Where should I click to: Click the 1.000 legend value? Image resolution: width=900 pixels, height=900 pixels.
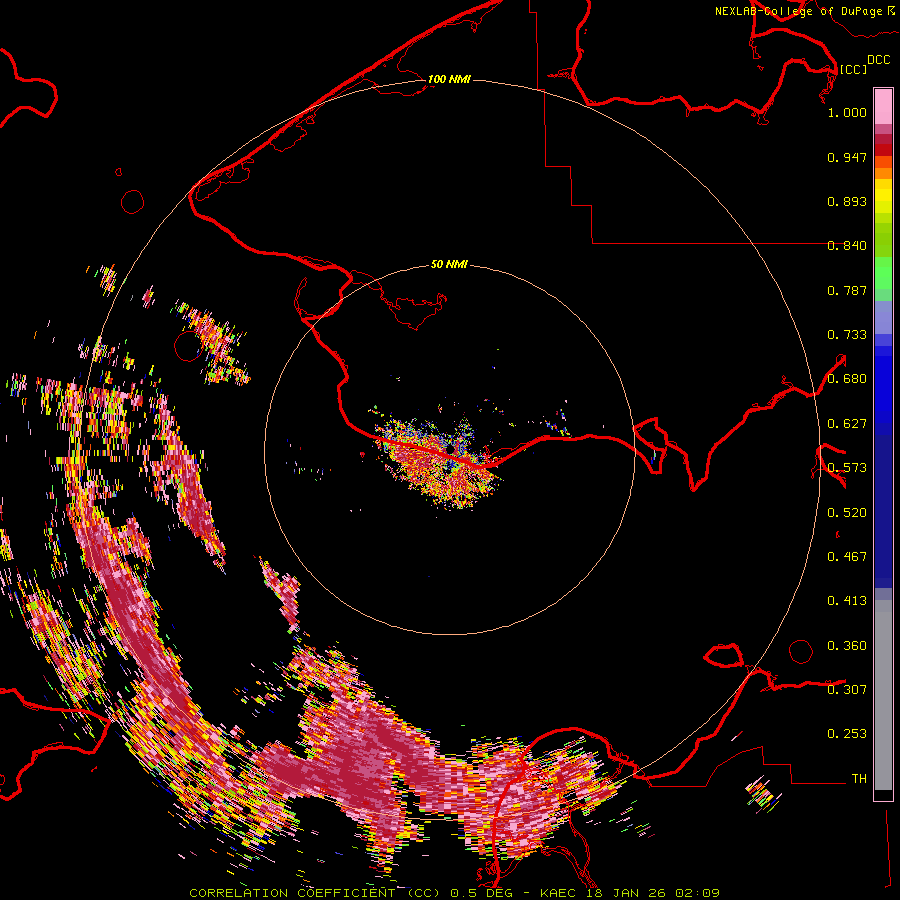point(847,112)
